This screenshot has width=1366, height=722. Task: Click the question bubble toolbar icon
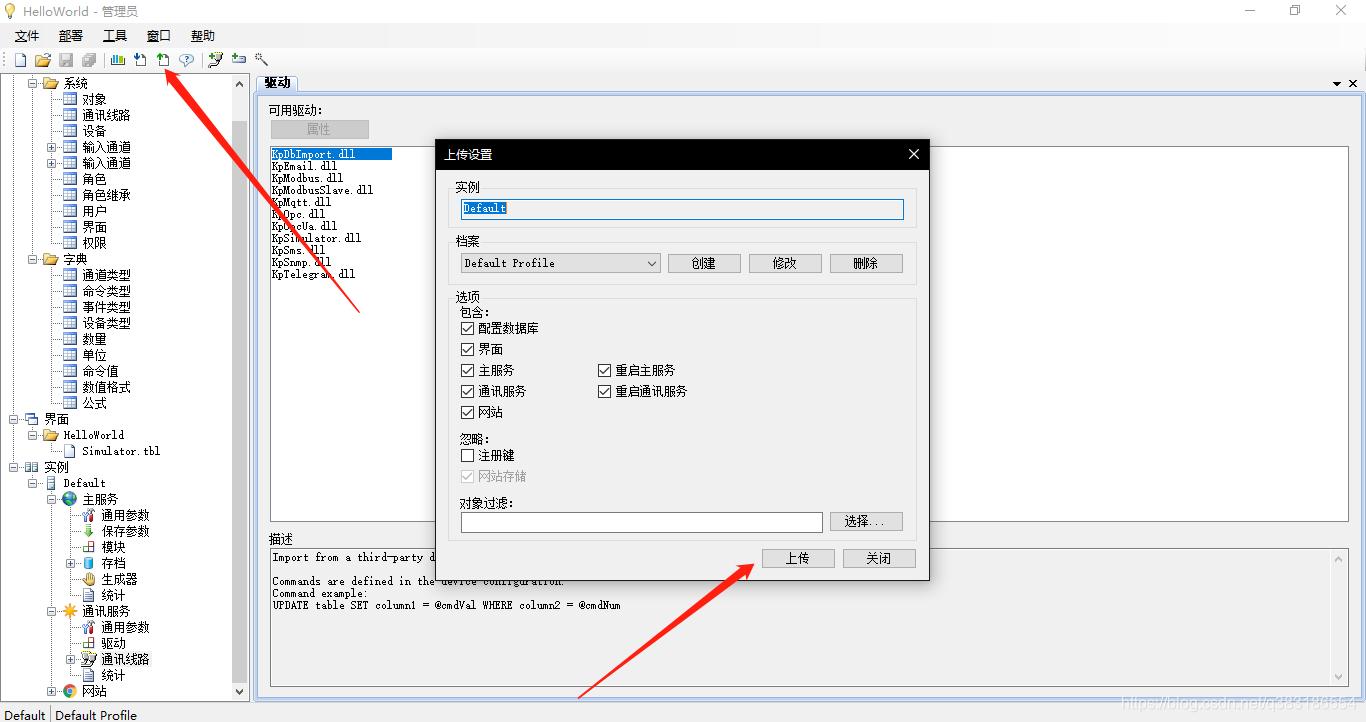tap(186, 60)
